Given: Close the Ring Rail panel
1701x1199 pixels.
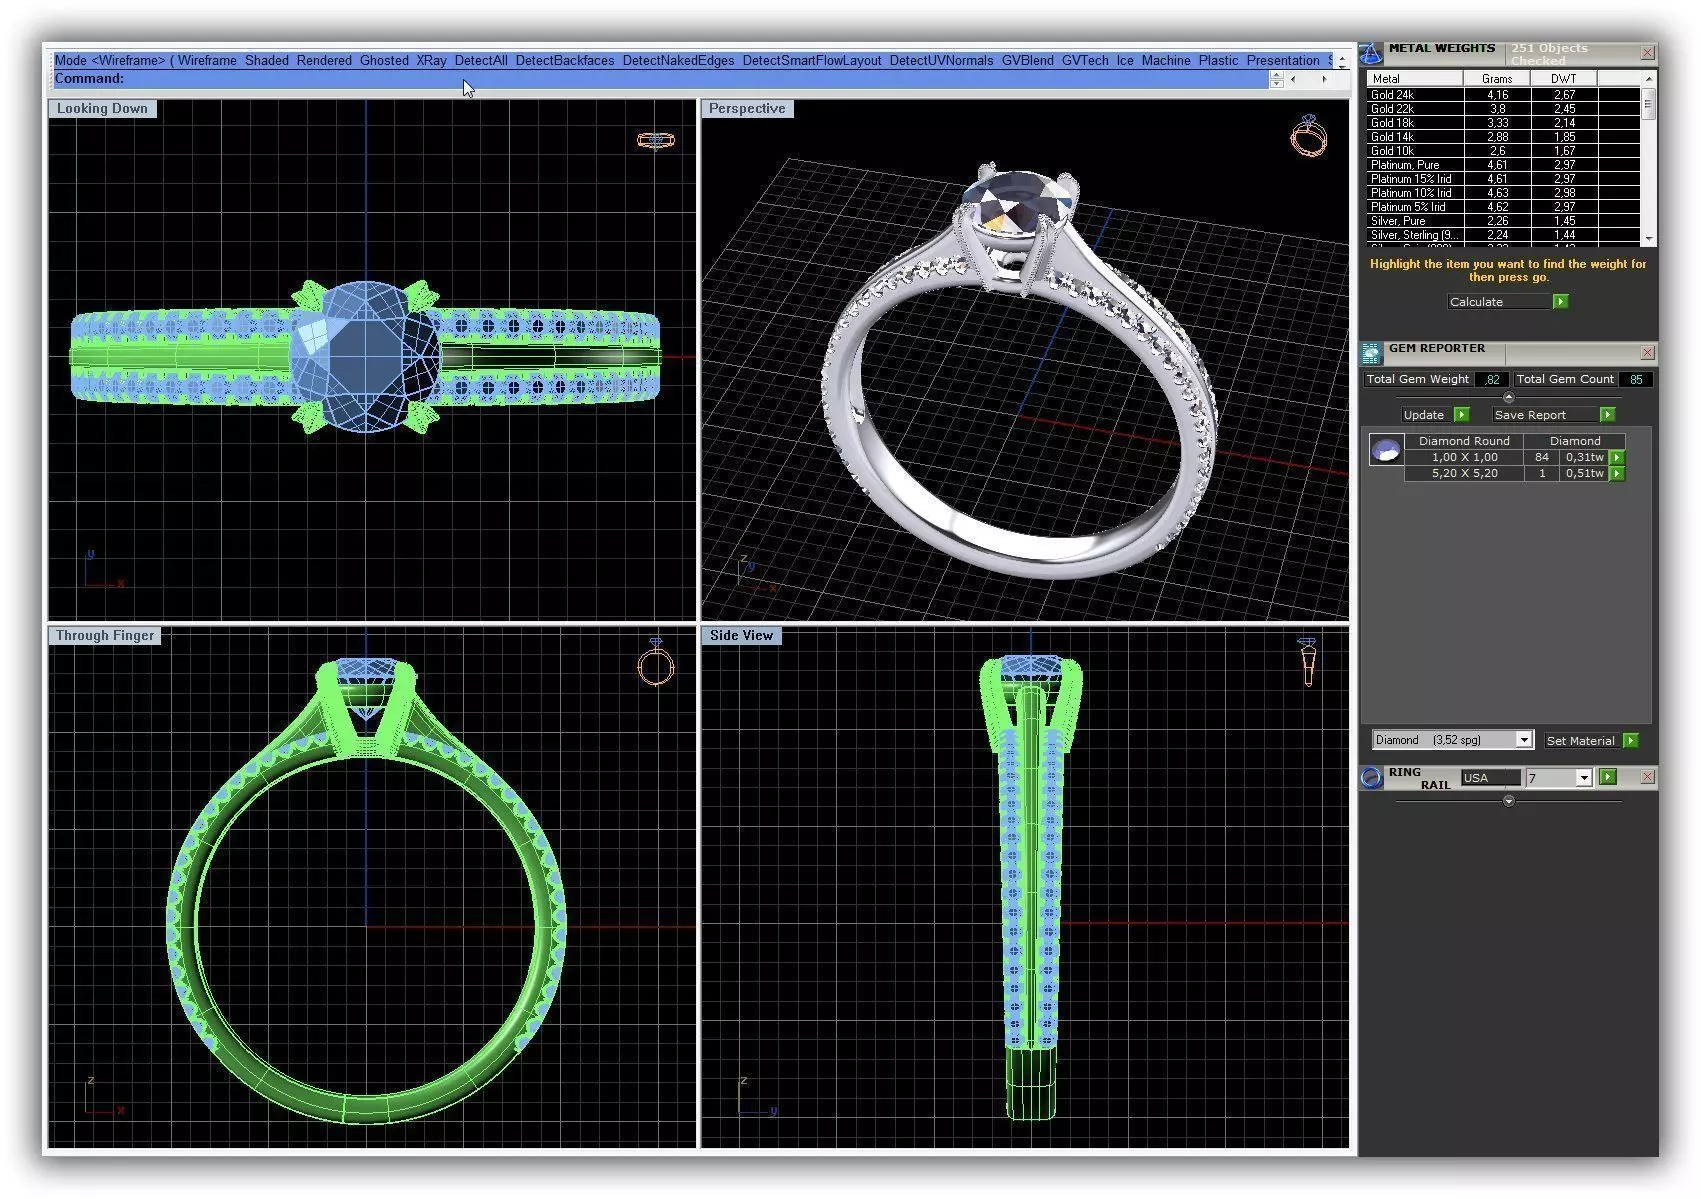Looking at the screenshot, I should (1647, 777).
